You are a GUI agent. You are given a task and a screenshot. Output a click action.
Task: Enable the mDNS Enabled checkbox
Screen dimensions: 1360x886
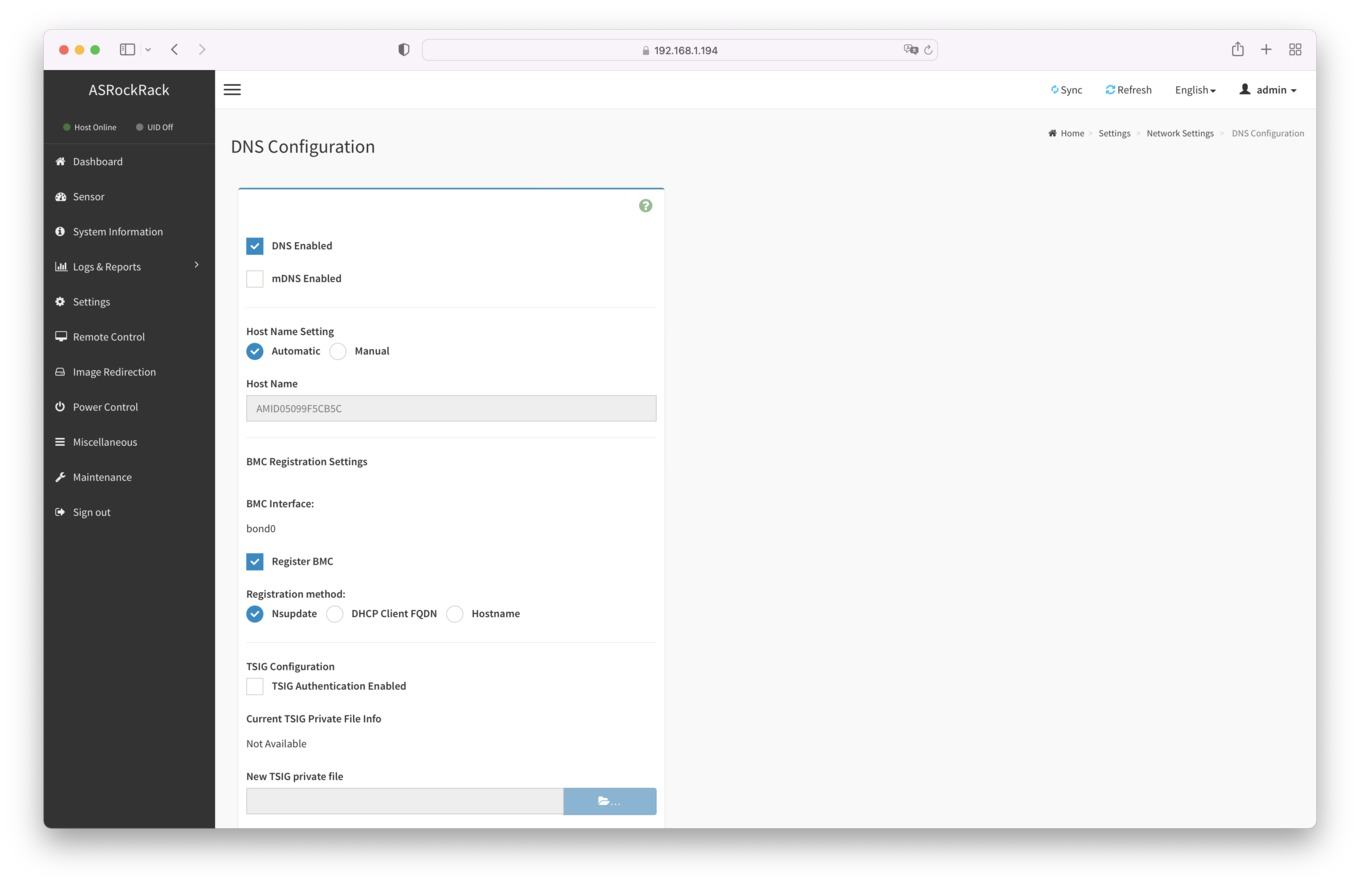pos(255,279)
